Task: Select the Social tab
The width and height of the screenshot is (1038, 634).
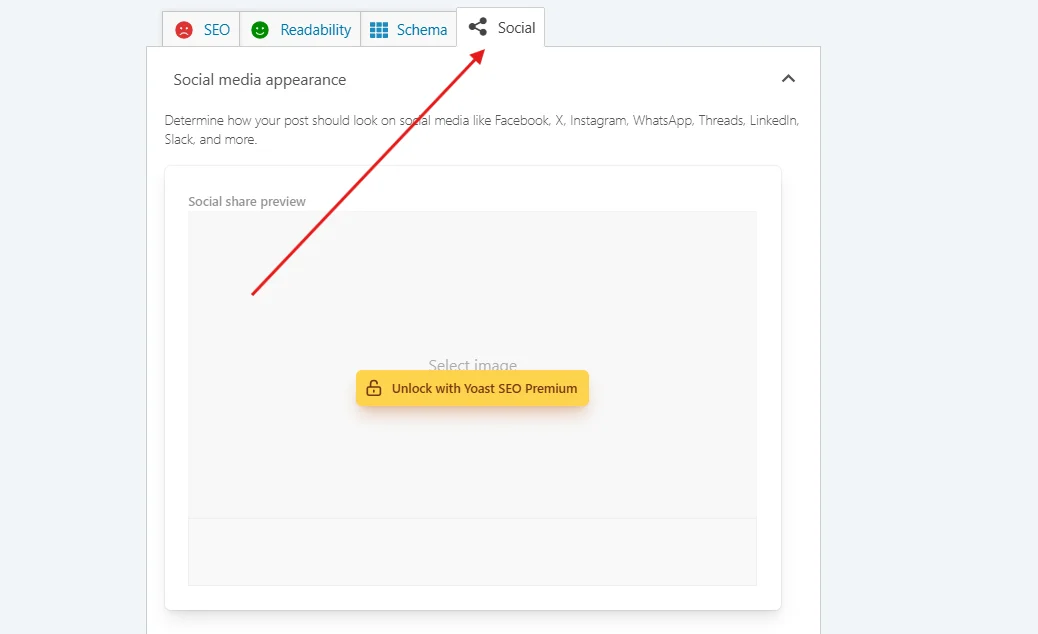Action: click(x=501, y=28)
